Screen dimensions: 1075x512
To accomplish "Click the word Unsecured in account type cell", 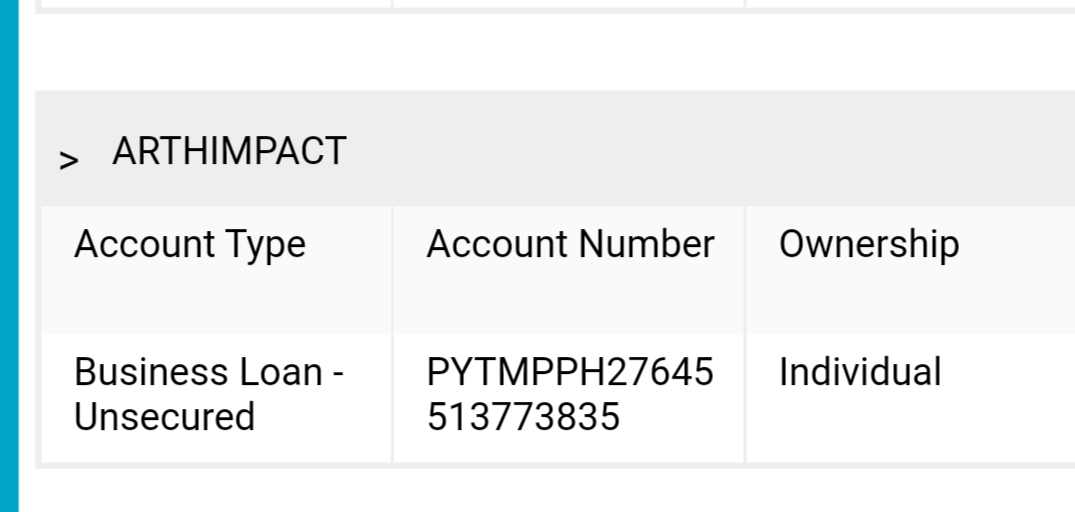I will 164,417.
